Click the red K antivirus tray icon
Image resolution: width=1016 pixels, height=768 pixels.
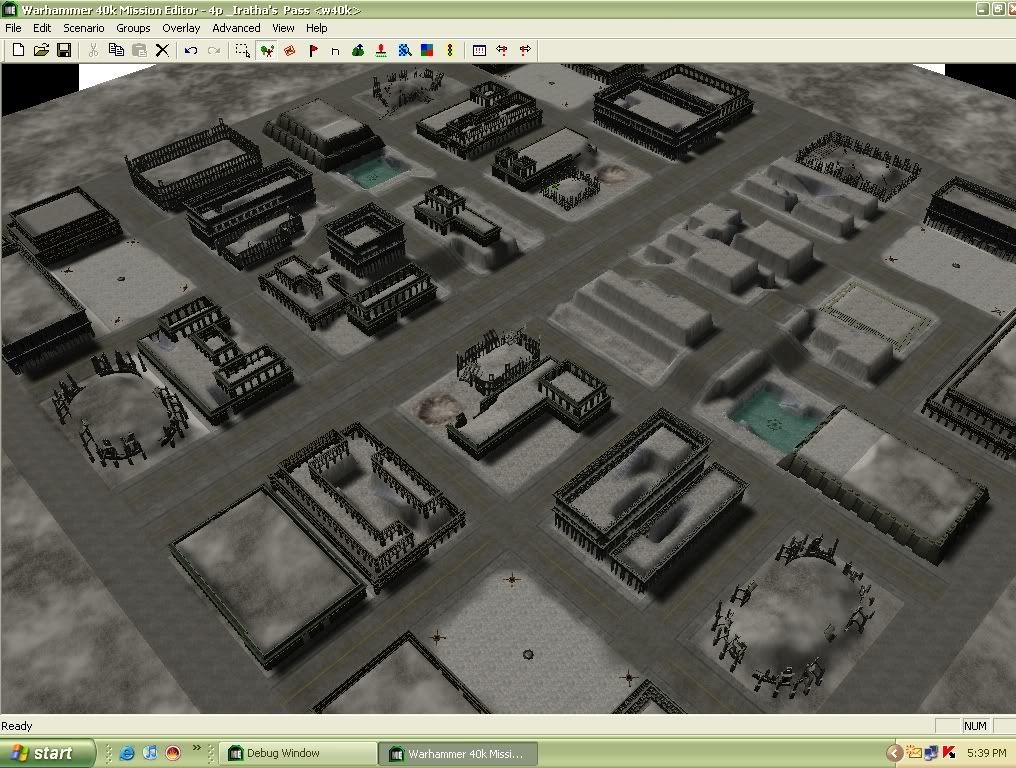949,752
